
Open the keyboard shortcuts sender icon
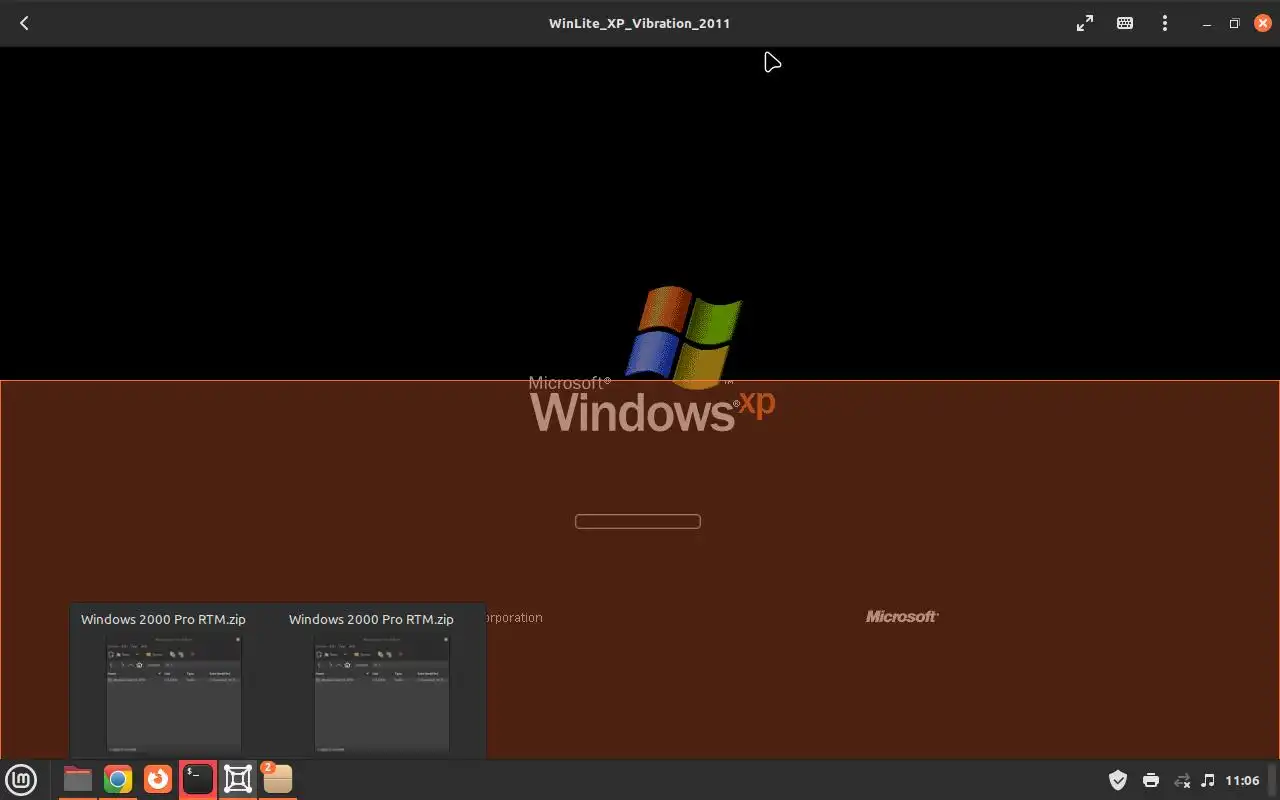[x=1125, y=23]
